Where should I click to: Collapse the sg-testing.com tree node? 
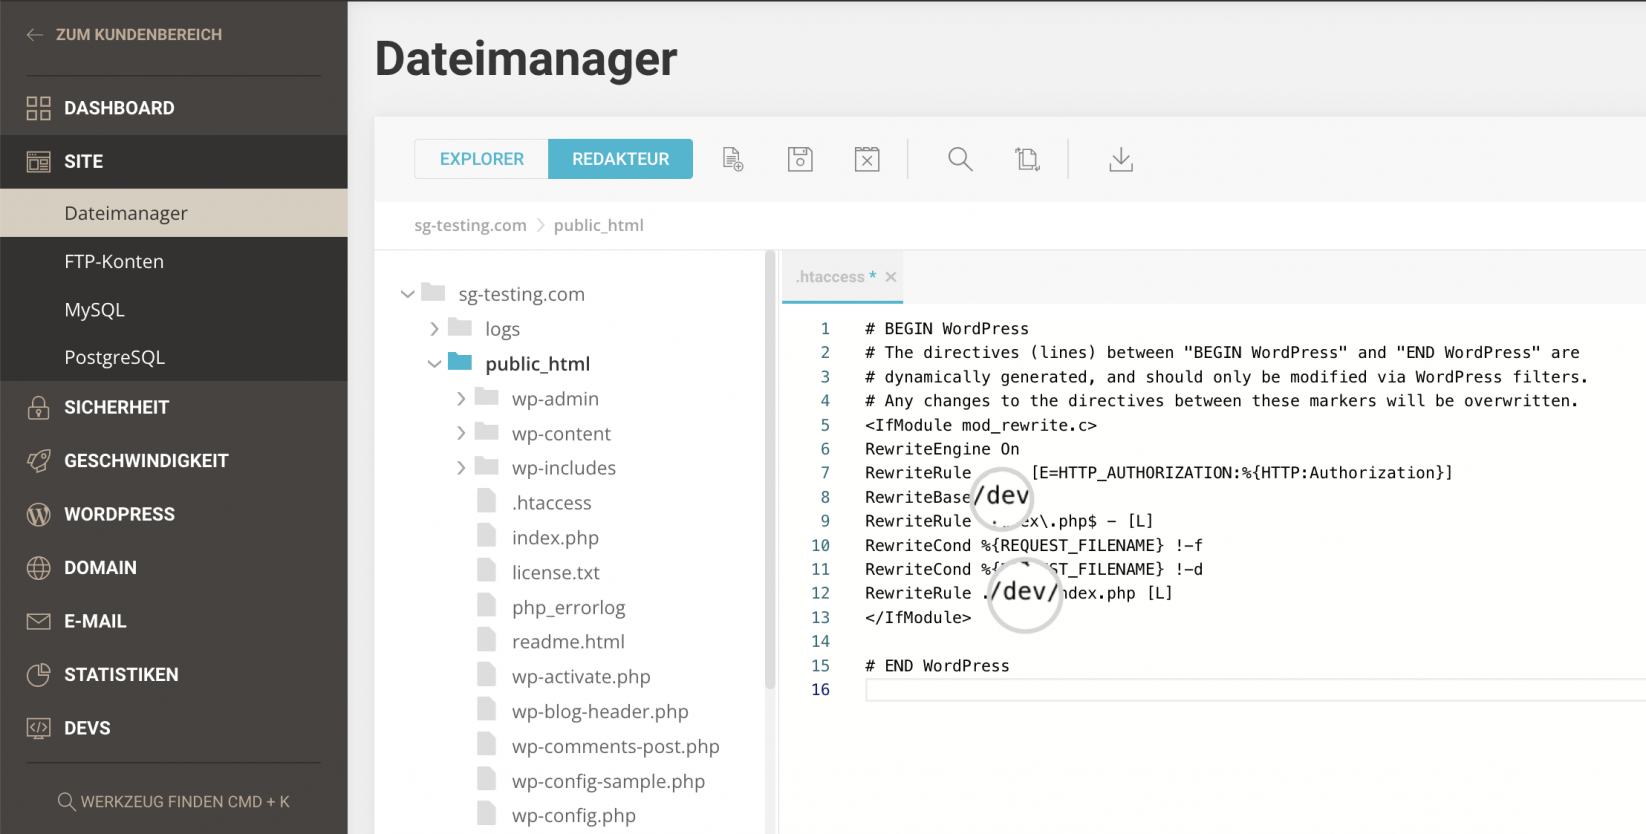407,294
